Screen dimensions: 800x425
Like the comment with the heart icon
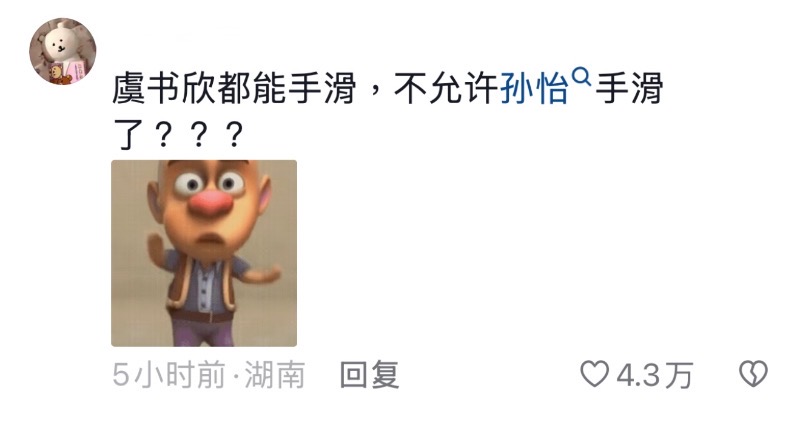click(595, 373)
